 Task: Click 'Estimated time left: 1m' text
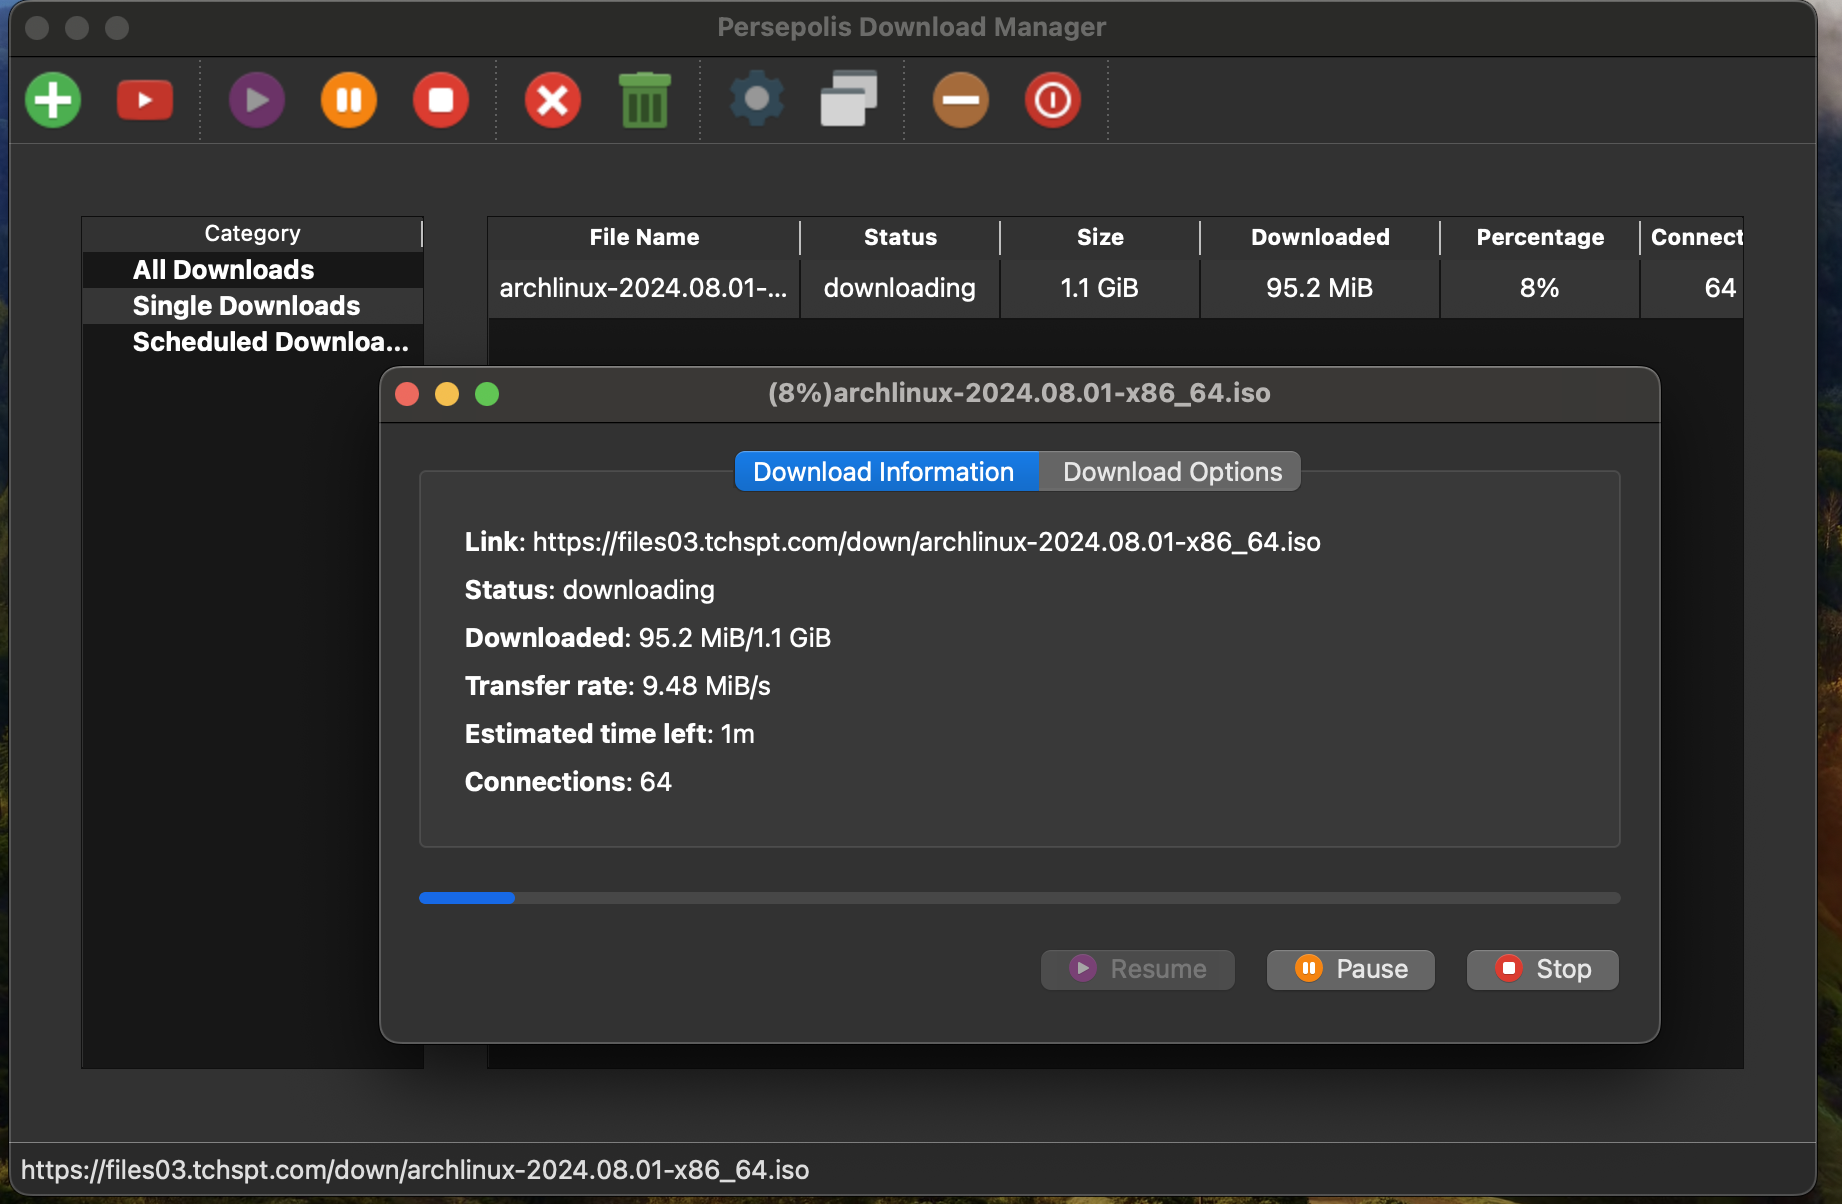(x=609, y=734)
